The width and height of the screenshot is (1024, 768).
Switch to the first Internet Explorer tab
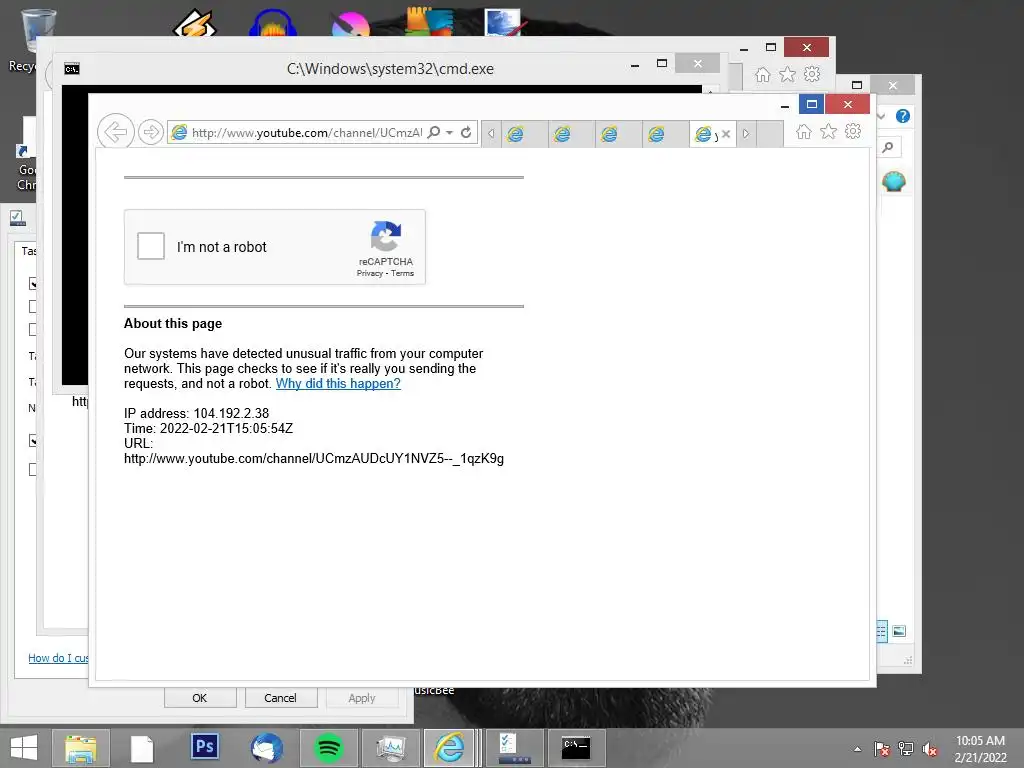point(524,134)
